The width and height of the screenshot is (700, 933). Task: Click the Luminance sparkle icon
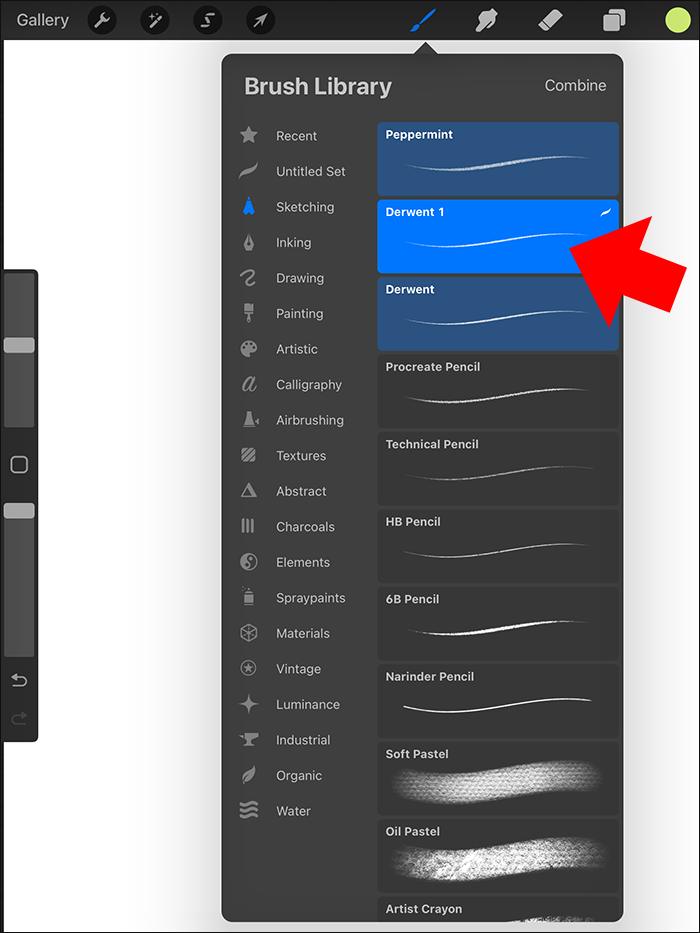[x=249, y=705]
